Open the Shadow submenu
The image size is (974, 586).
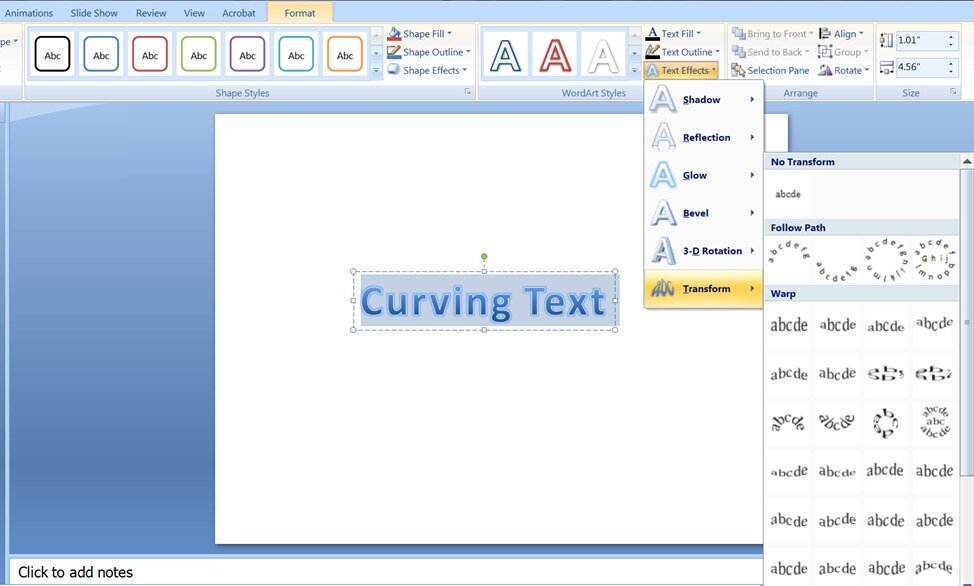(704, 100)
